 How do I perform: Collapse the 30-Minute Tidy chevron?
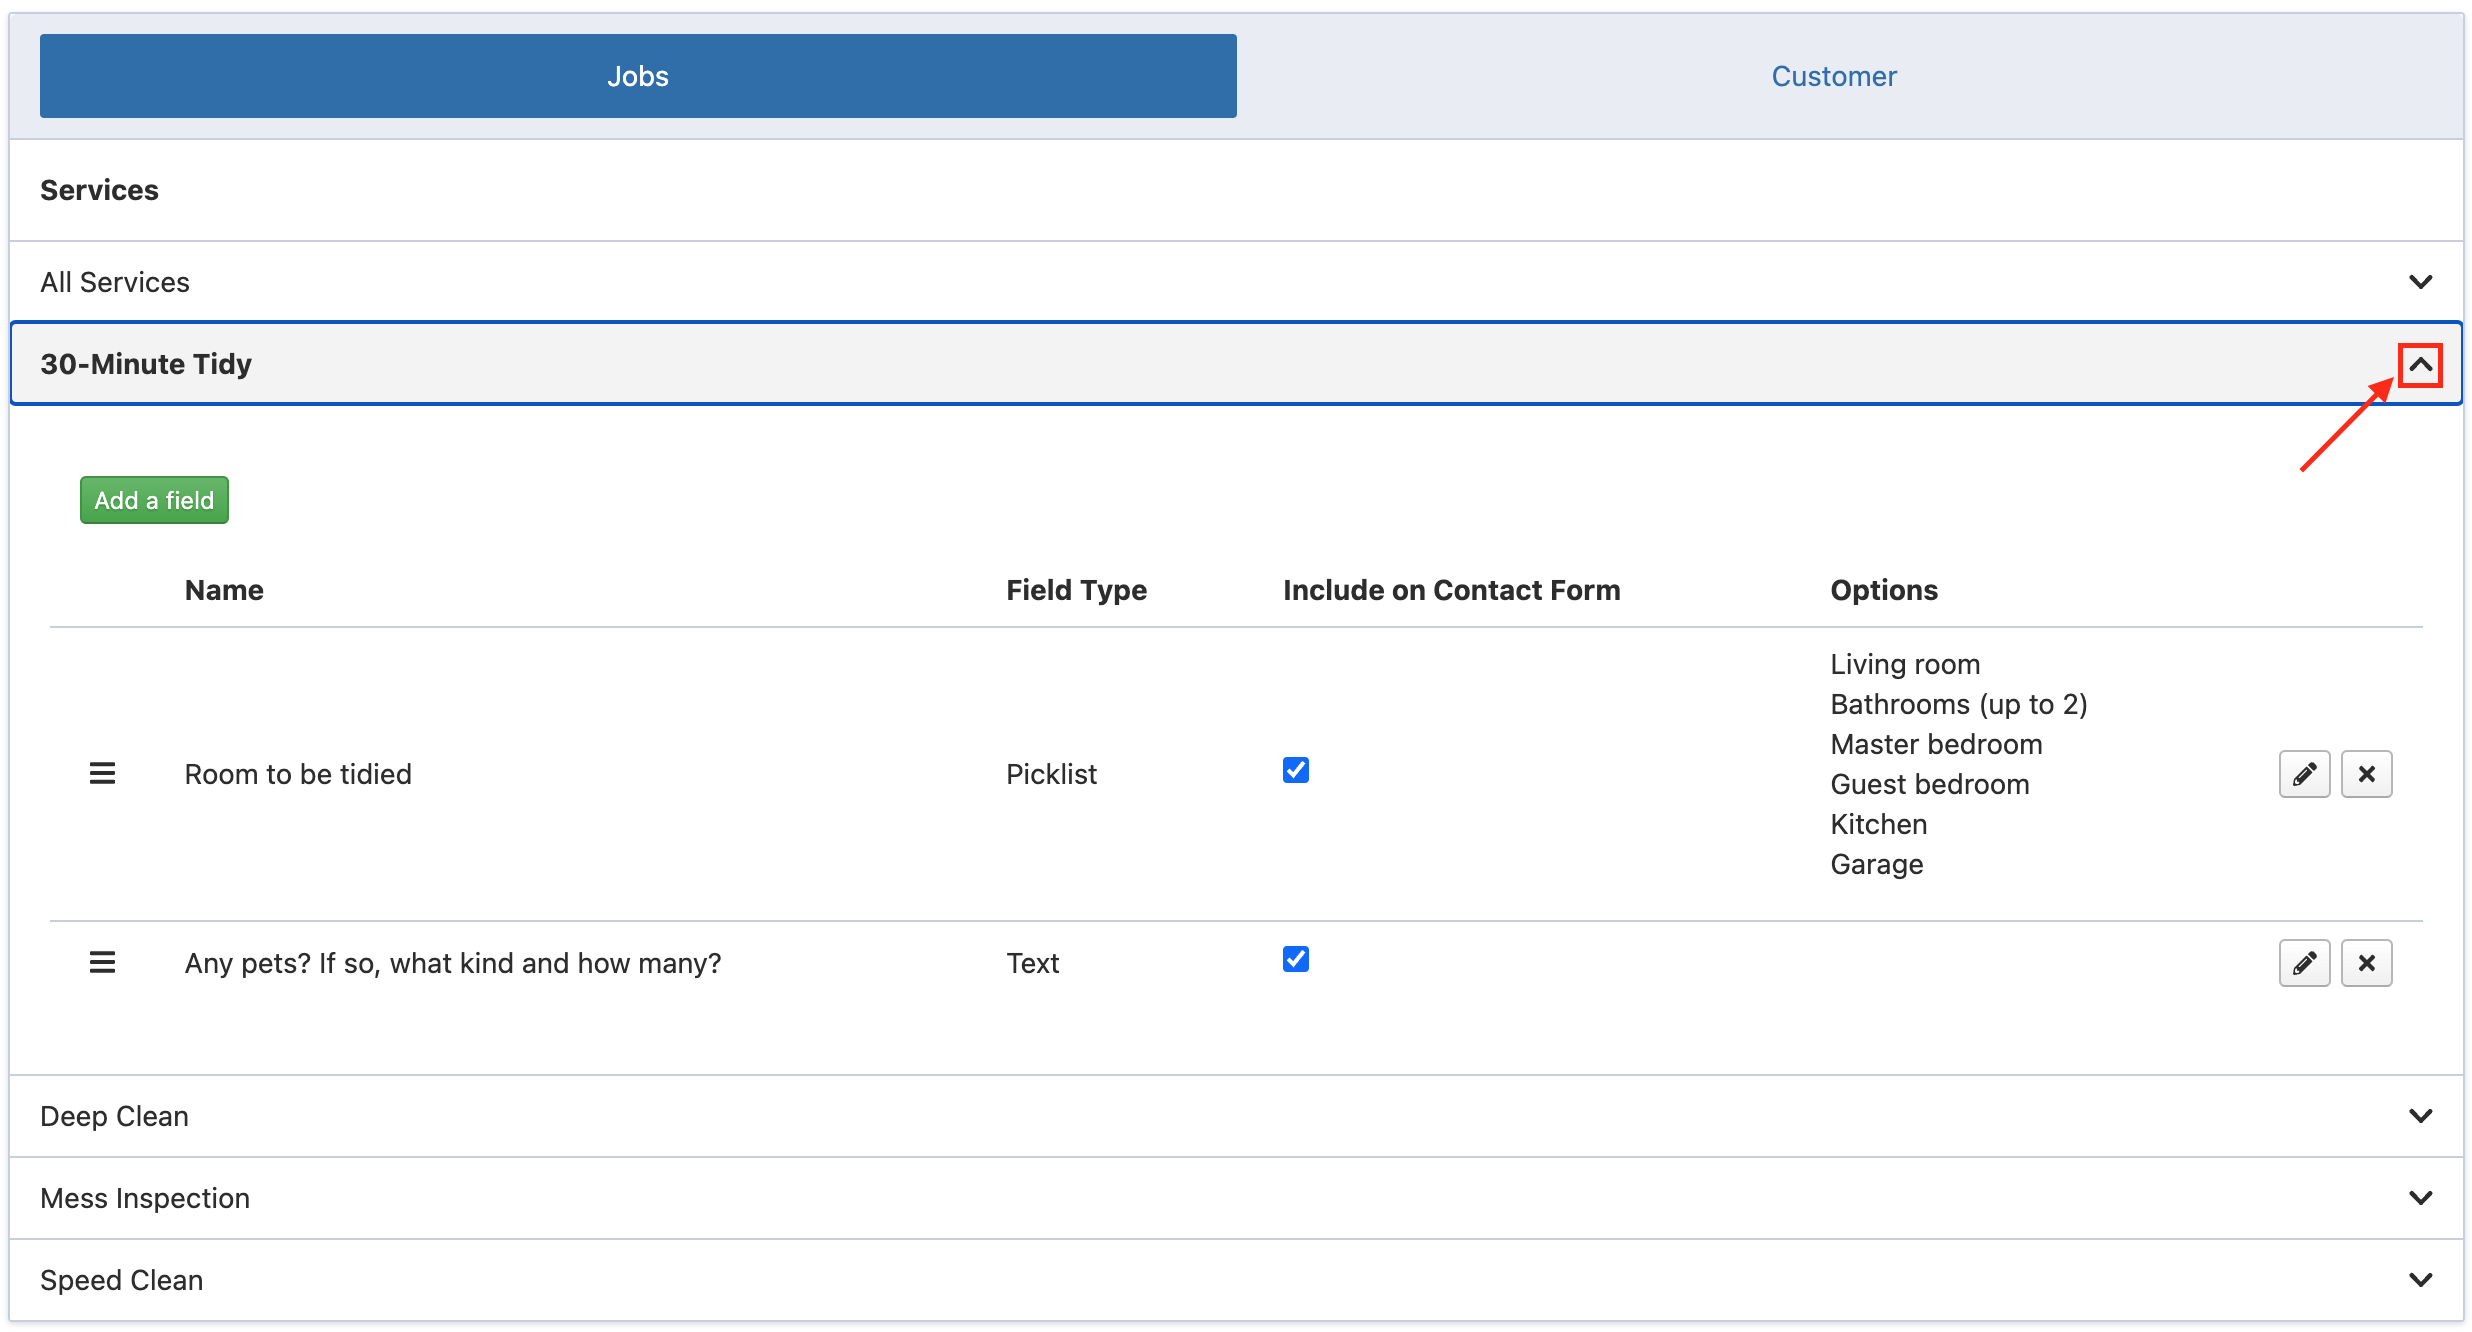pyautogui.click(x=2420, y=364)
